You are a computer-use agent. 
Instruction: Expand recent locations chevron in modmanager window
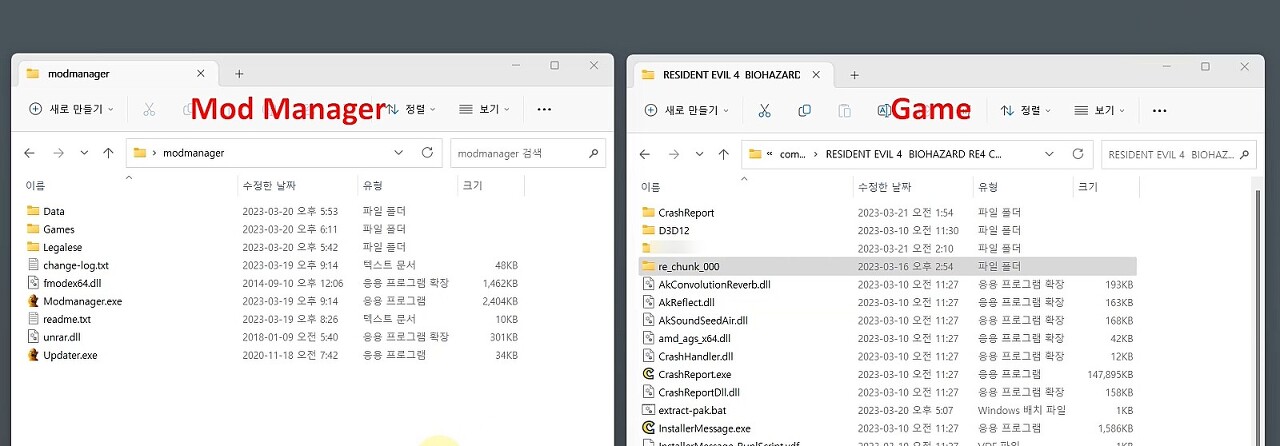[x=84, y=153]
